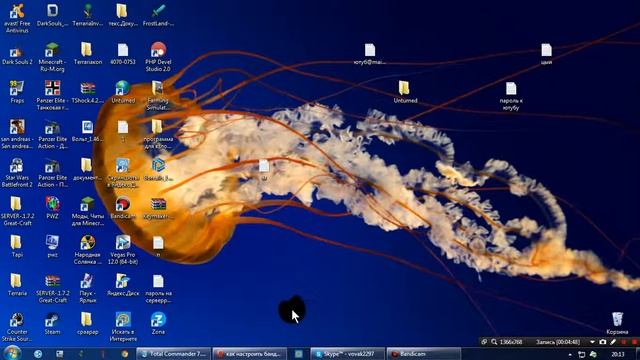Select Panzer Elite - Танковая shortcut
This screenshot has width=640, height=360.
coord(52,96)
